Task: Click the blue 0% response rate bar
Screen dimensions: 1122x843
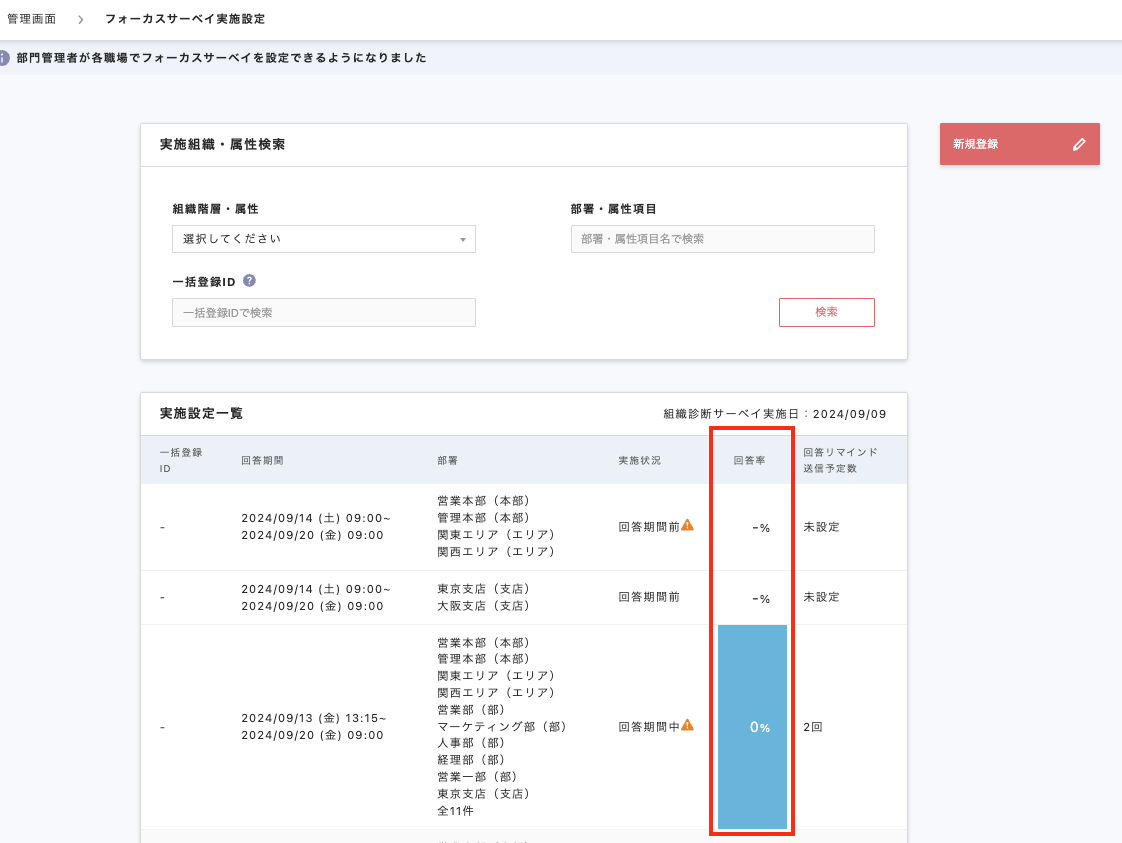Action: coord(752,727)
